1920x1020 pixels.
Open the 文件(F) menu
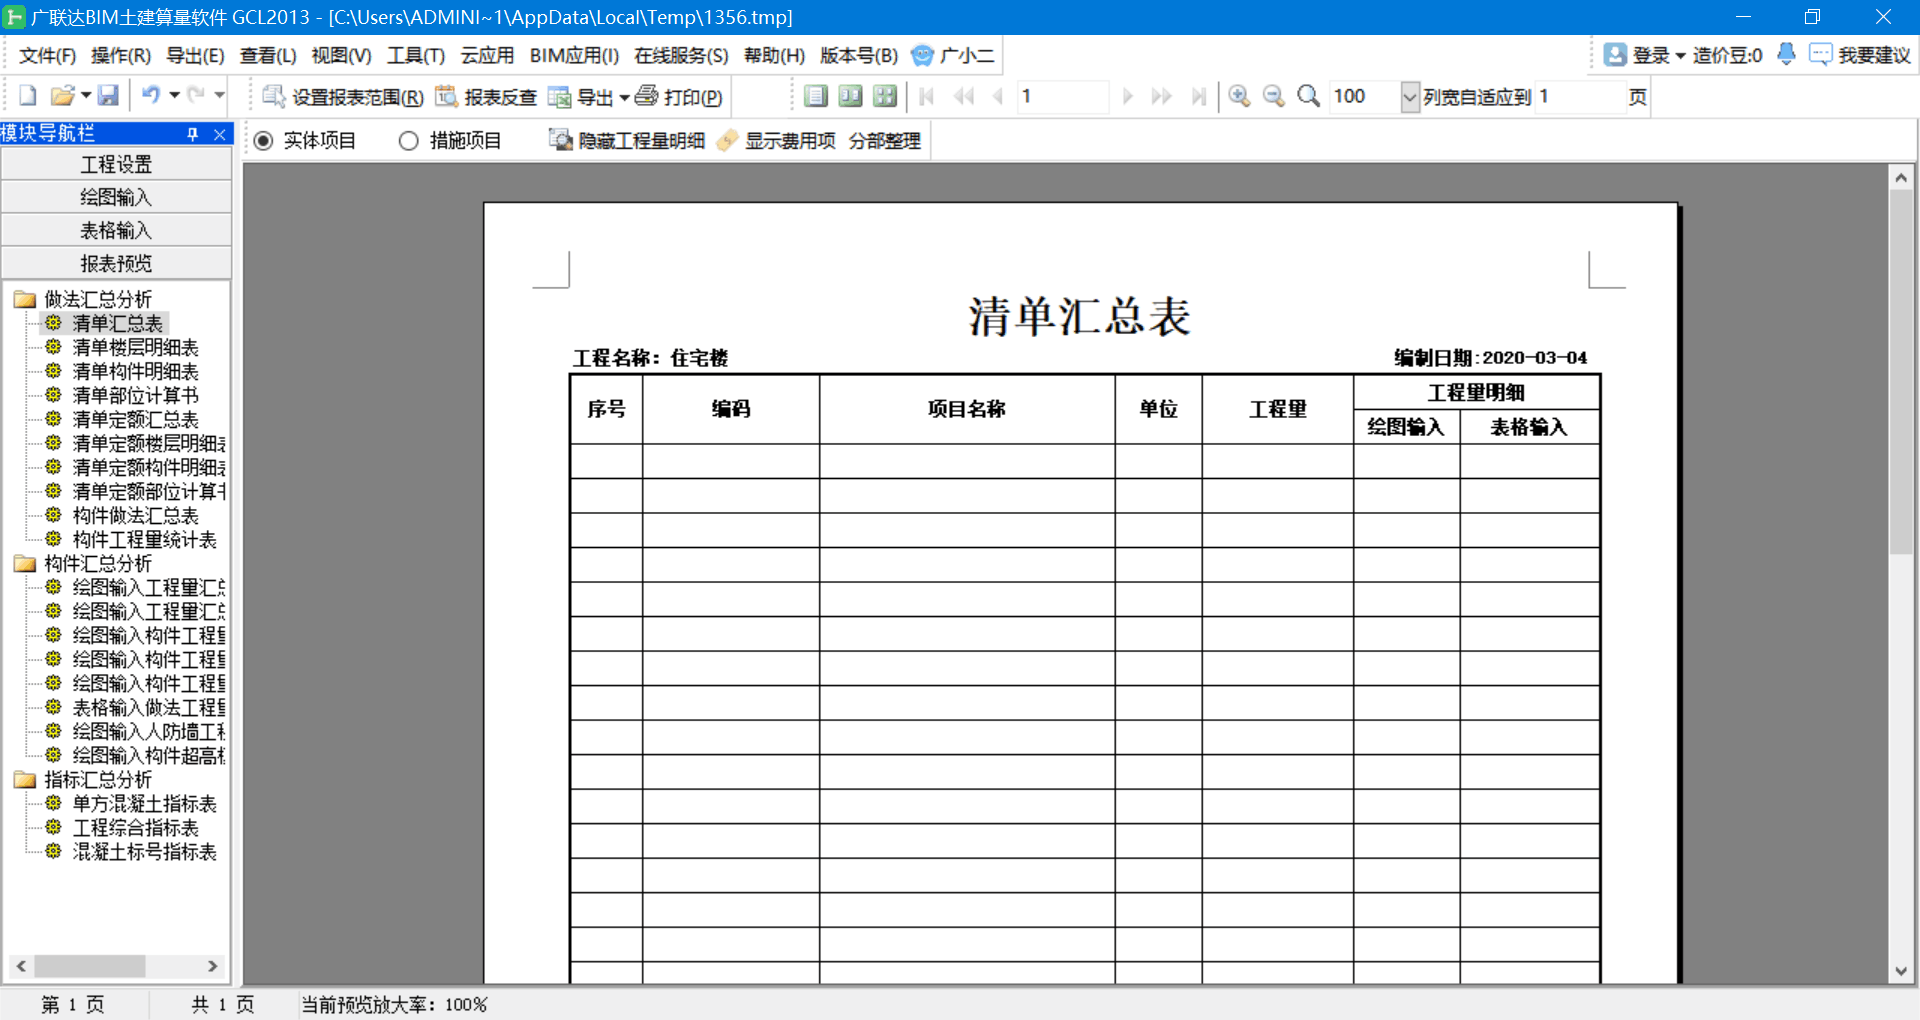pyautogui.click(x=47, y=55)
